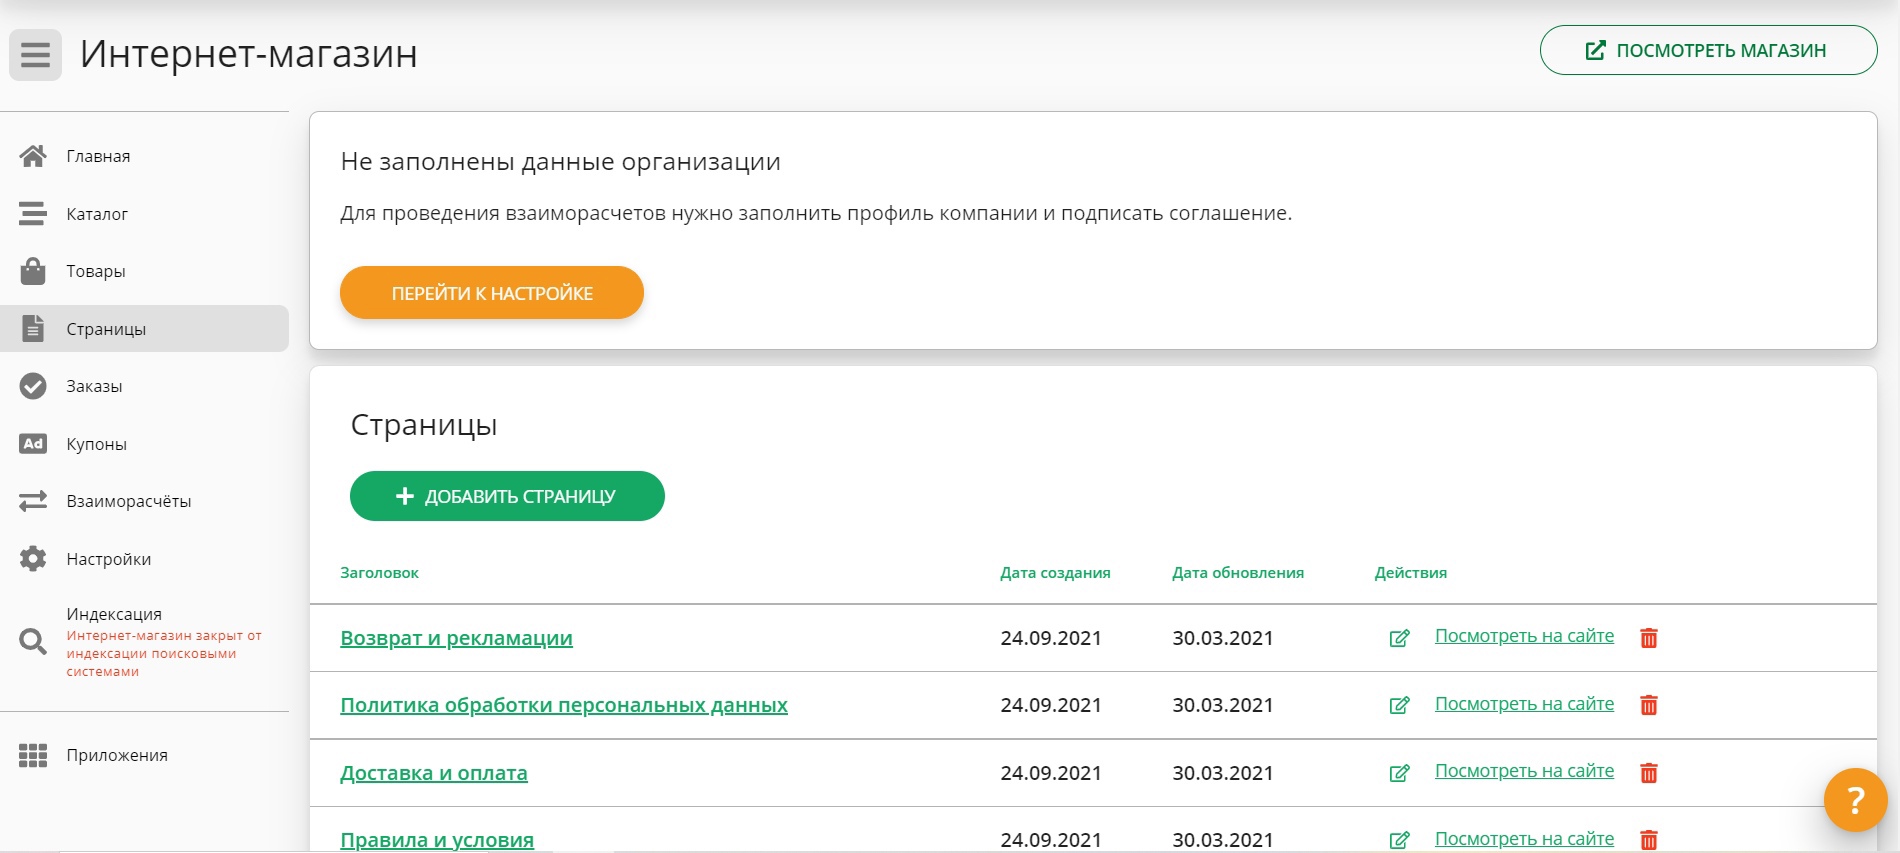The height and width of the screenshot is (853, 1900).
Task: Open Товары in the sidebar
Action: [x=144, y=271]
